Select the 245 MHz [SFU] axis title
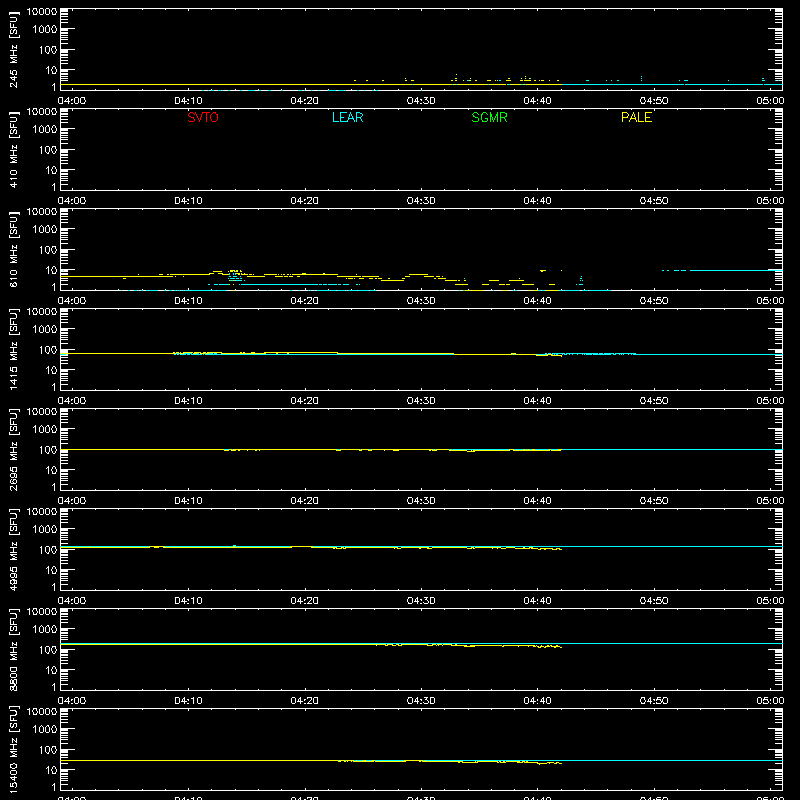The width and height of the screenshot is (800, 800). [13, 49]
